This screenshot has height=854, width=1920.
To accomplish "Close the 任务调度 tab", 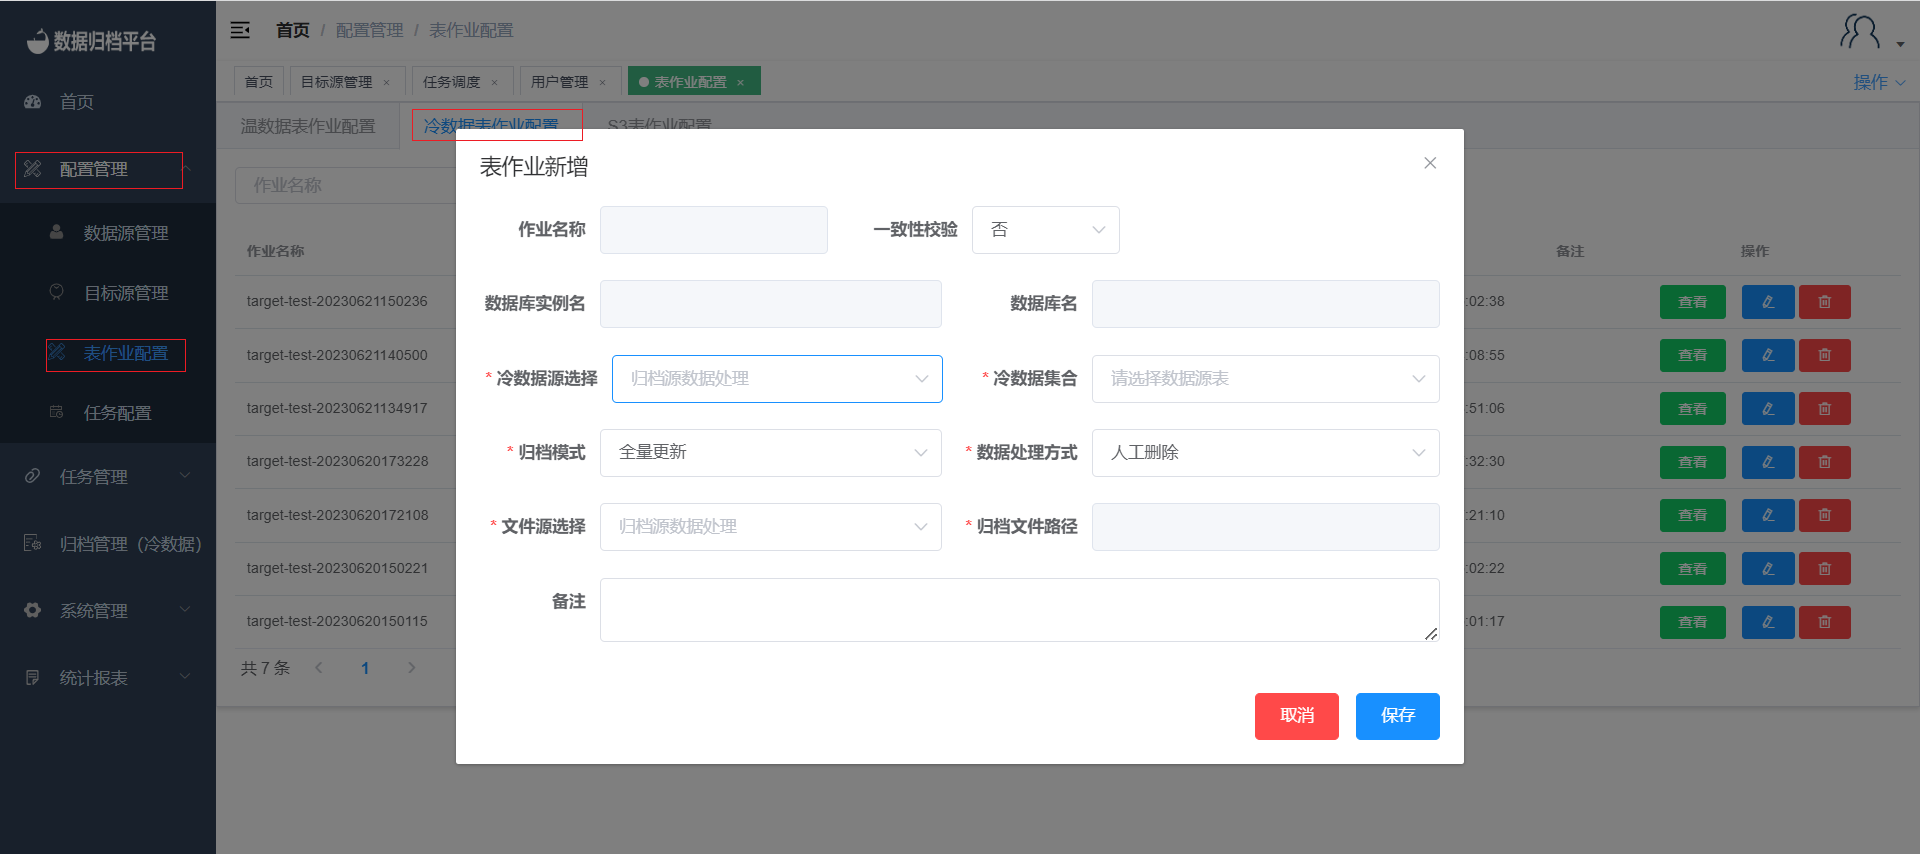I will pyautogui.click(x=495, y=83).
